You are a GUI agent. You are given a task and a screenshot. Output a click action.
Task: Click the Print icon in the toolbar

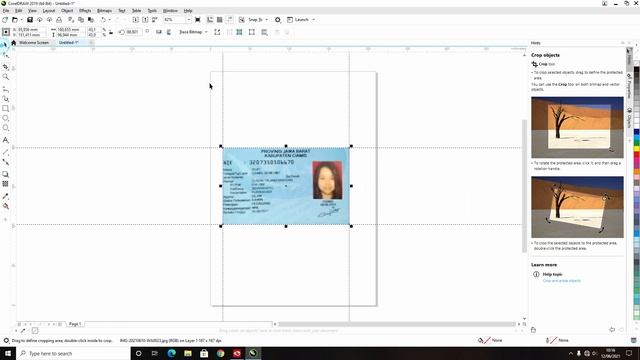pos(59,20)
